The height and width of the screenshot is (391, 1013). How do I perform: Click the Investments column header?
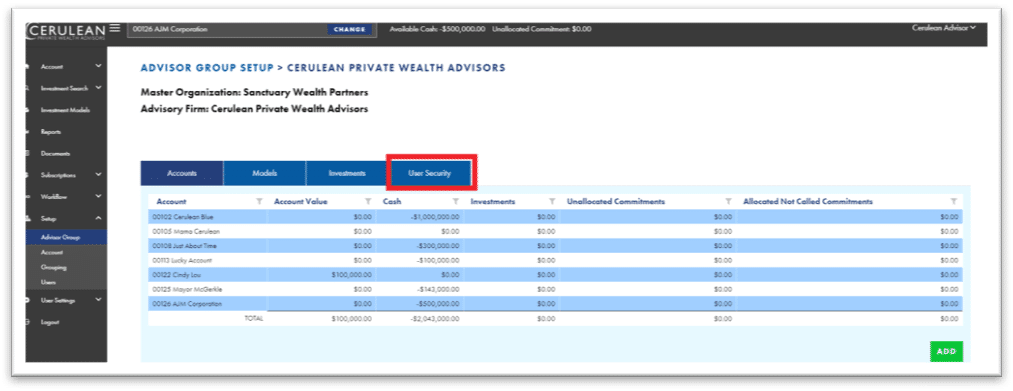pos(492,202)
